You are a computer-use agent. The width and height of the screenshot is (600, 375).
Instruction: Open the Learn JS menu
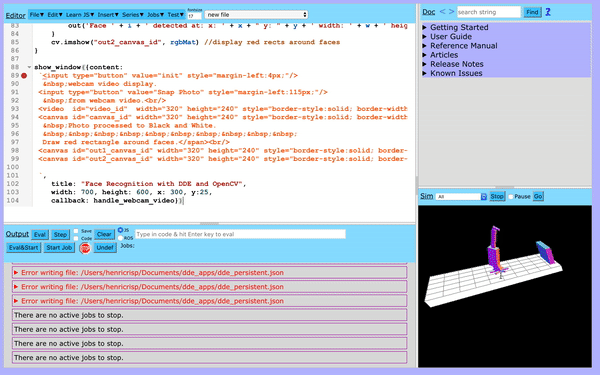pyautogui.click(x=80, y=15)
